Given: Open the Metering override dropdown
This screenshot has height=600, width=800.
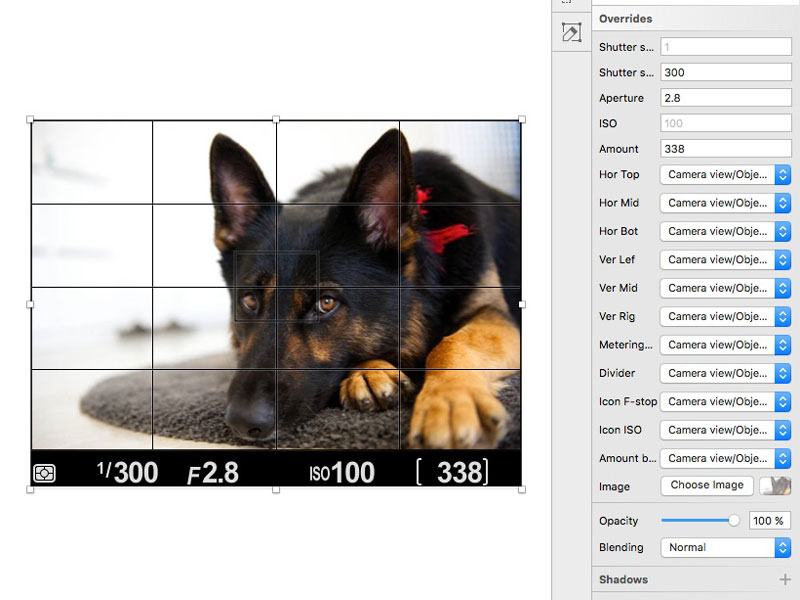Looking at the screenshot, I should point(724,344).
